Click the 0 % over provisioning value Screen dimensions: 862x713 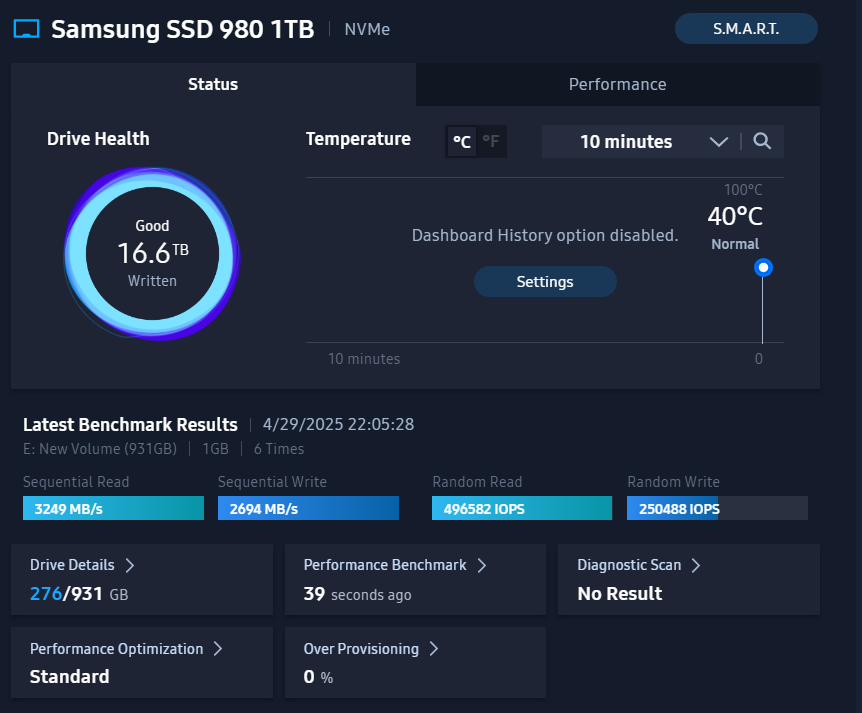coord(318,677)
